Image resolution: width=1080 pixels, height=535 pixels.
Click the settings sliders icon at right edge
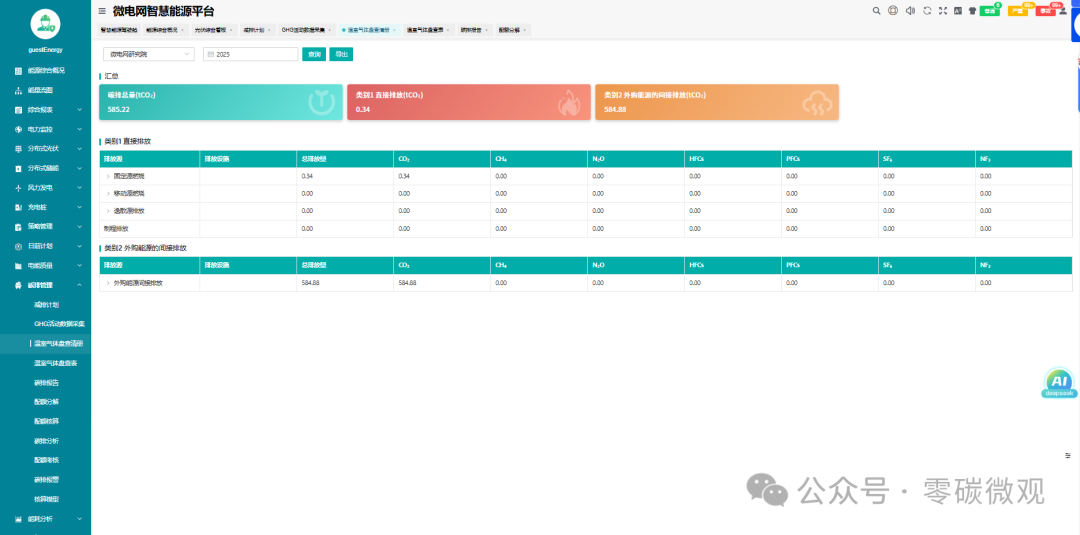point(1068,455)
